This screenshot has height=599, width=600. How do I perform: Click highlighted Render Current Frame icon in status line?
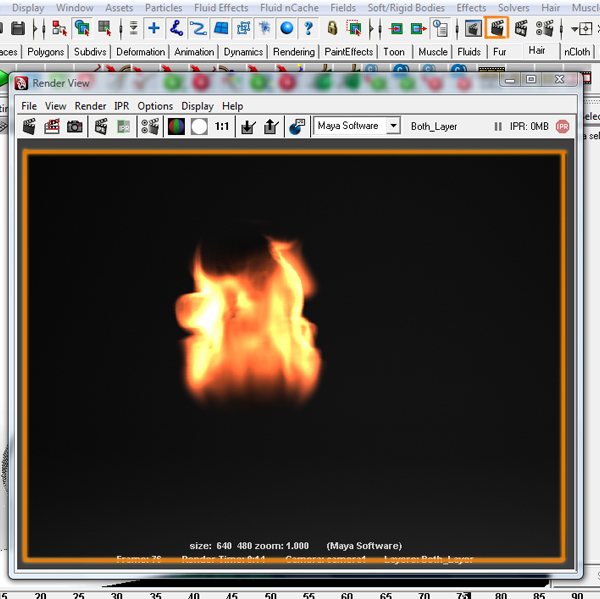pos(497,28)
